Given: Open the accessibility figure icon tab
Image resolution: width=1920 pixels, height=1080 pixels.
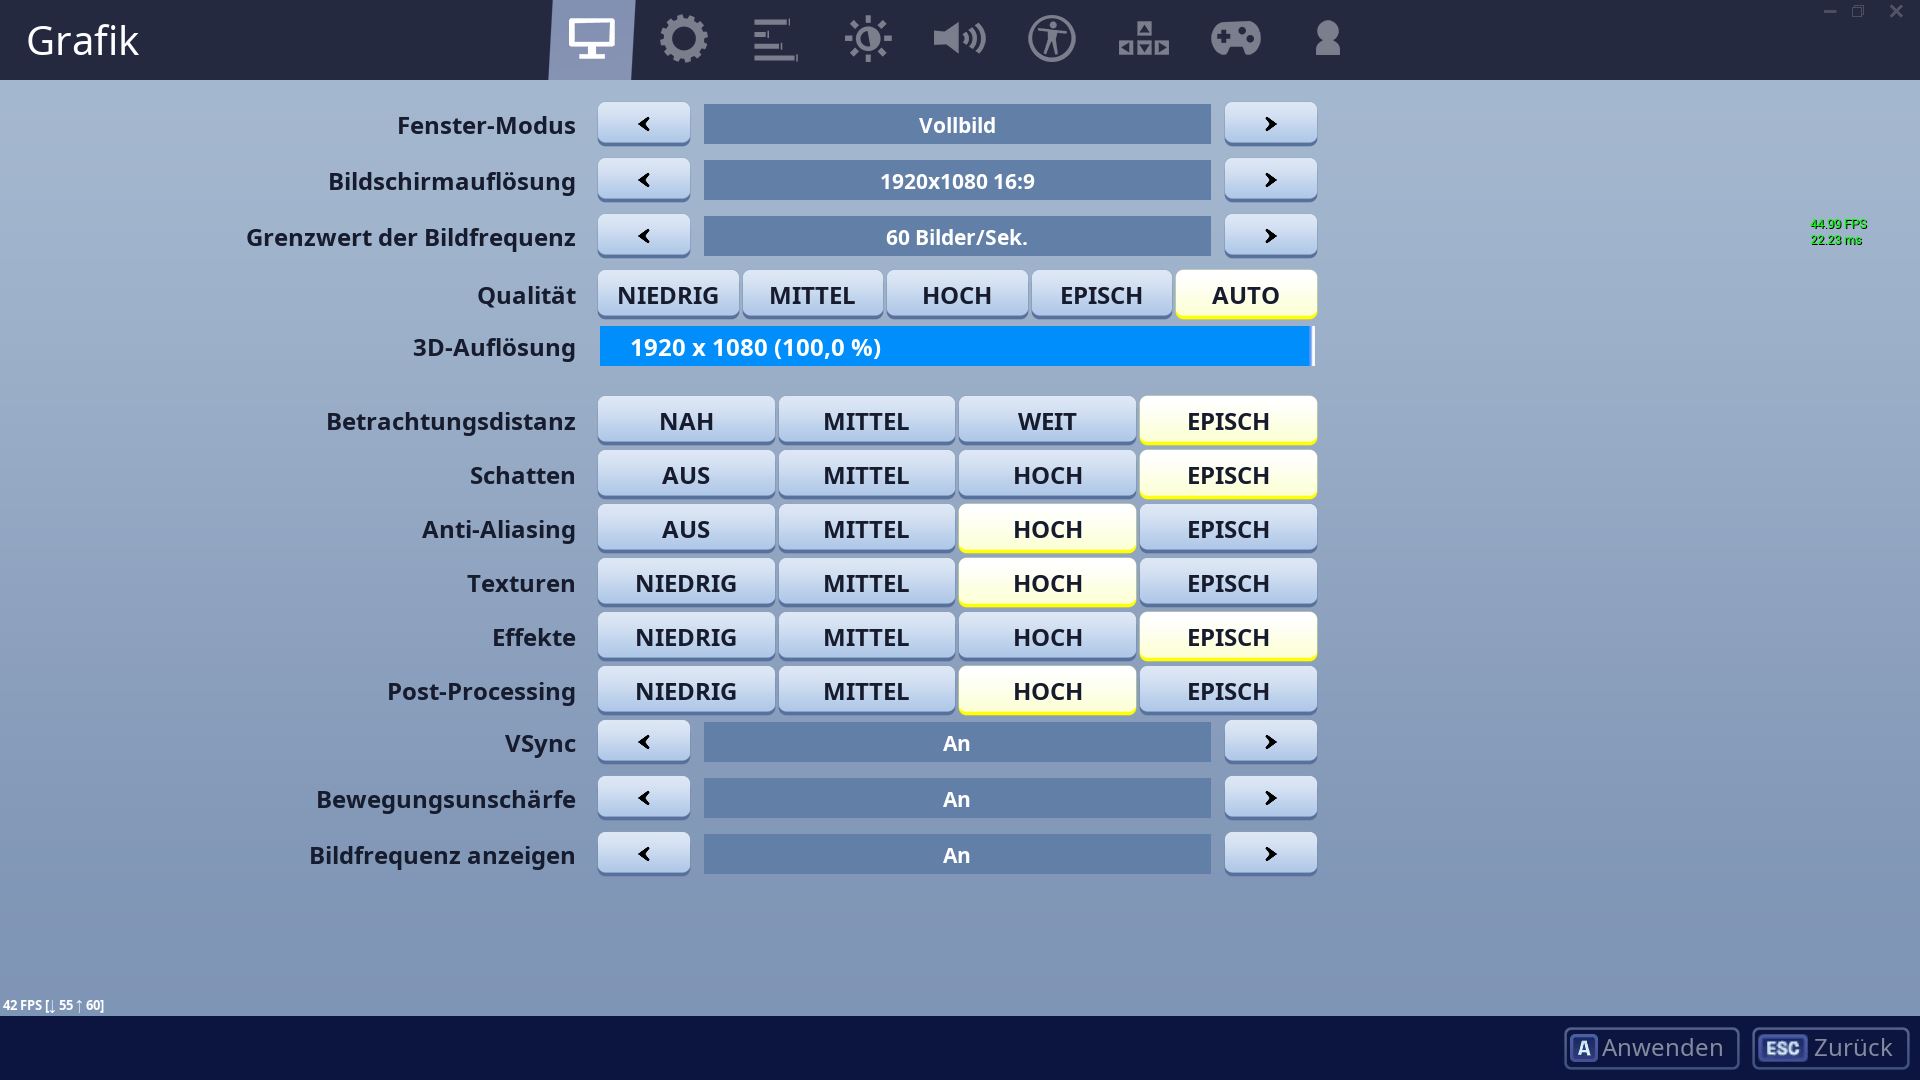Looking at the screenshot, I should click(1051, 40).
